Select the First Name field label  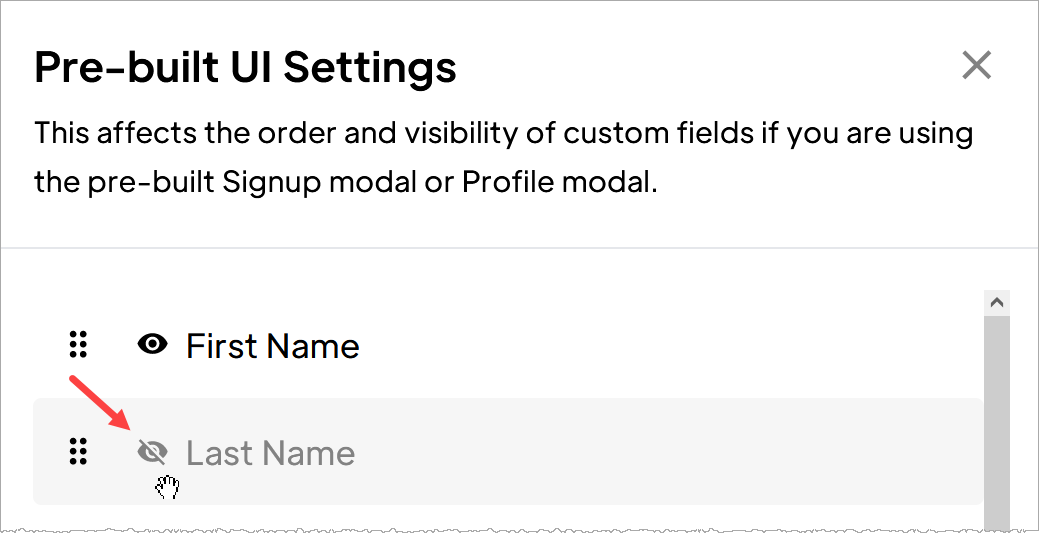[272, 346]
